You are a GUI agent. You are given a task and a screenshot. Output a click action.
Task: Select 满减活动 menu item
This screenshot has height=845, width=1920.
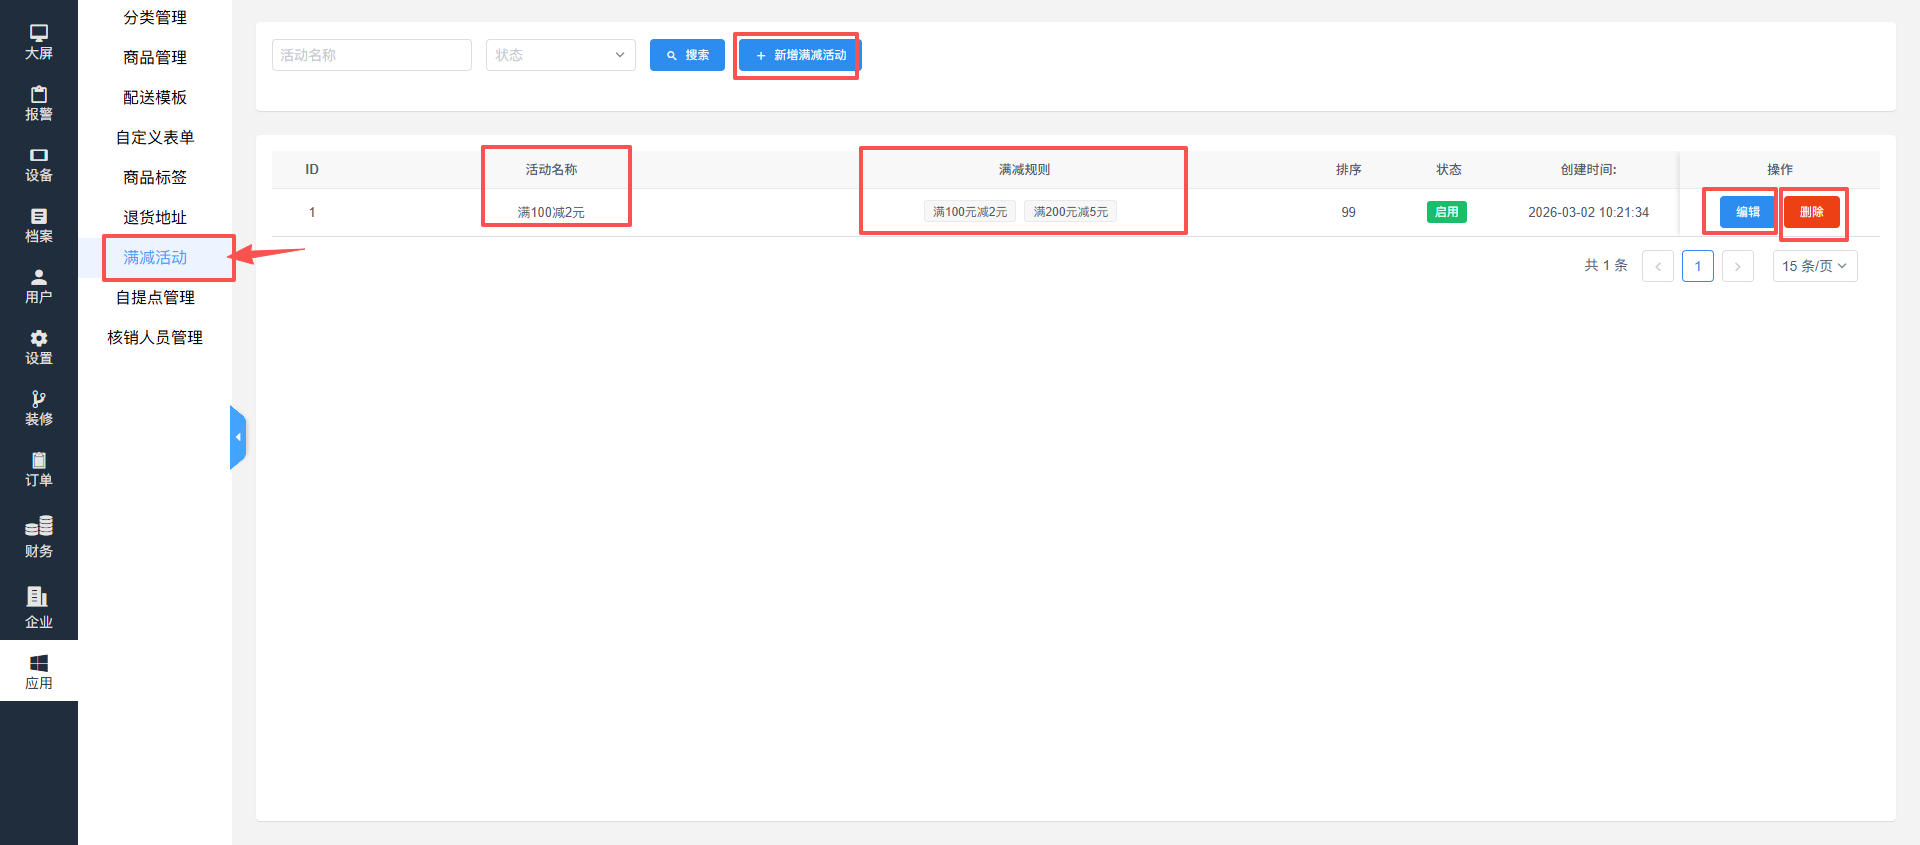click(x=155, y=258)
